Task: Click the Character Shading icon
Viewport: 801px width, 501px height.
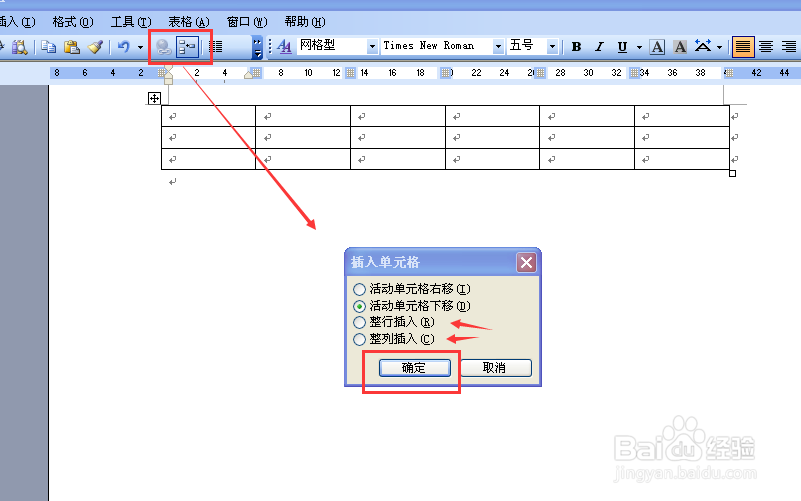Action: (x=680, y=47)
